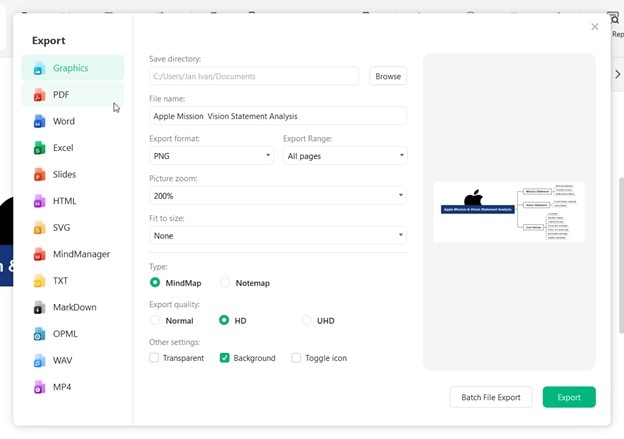Viewport: 624px width, 439px height.
Task: Click the HTML export icon
Action: 39,201
